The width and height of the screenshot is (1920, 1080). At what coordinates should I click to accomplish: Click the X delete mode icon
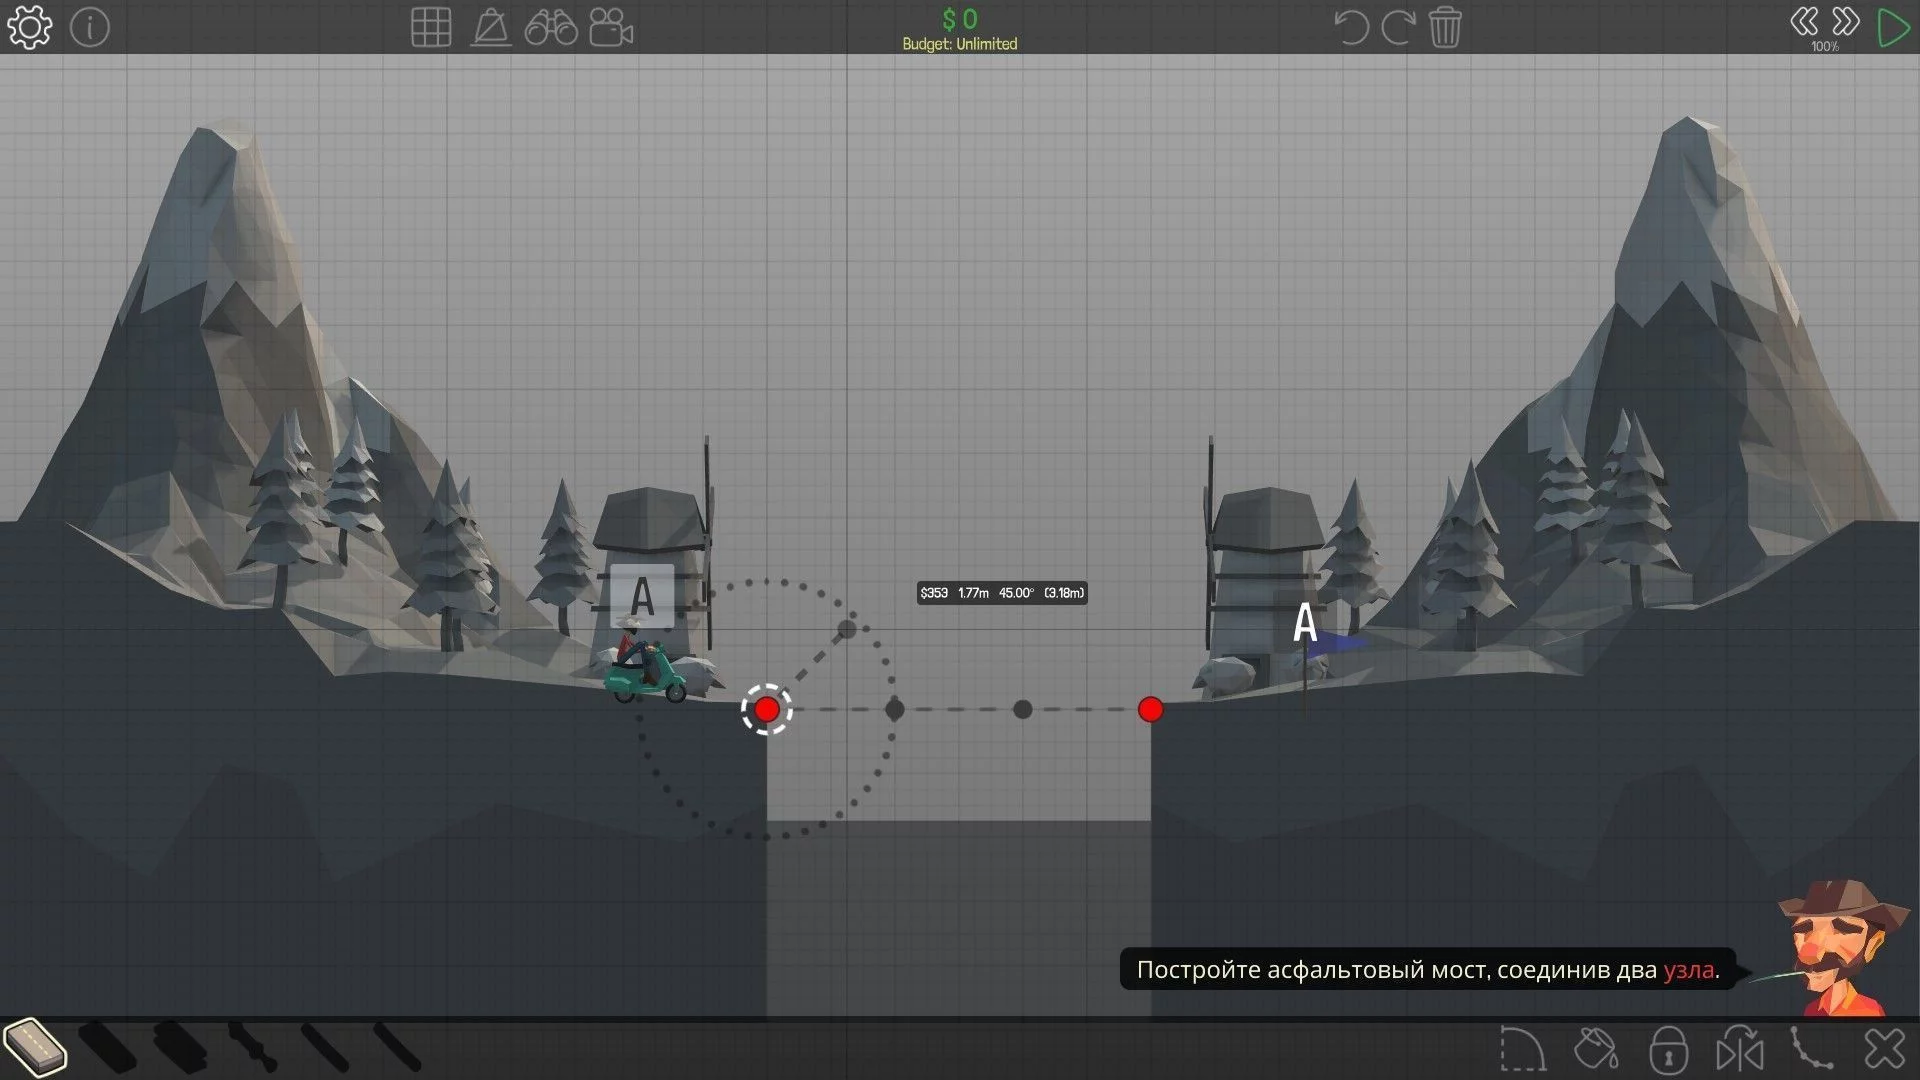[1885, 1050]
